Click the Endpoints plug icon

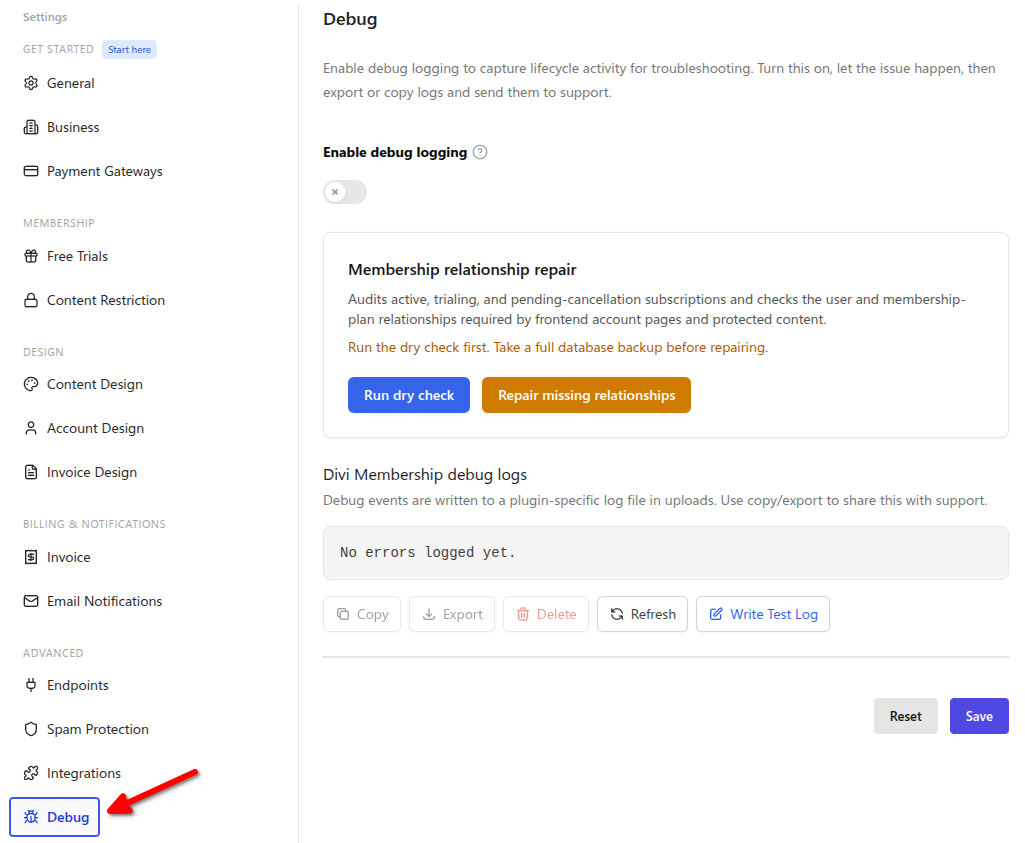31,685
